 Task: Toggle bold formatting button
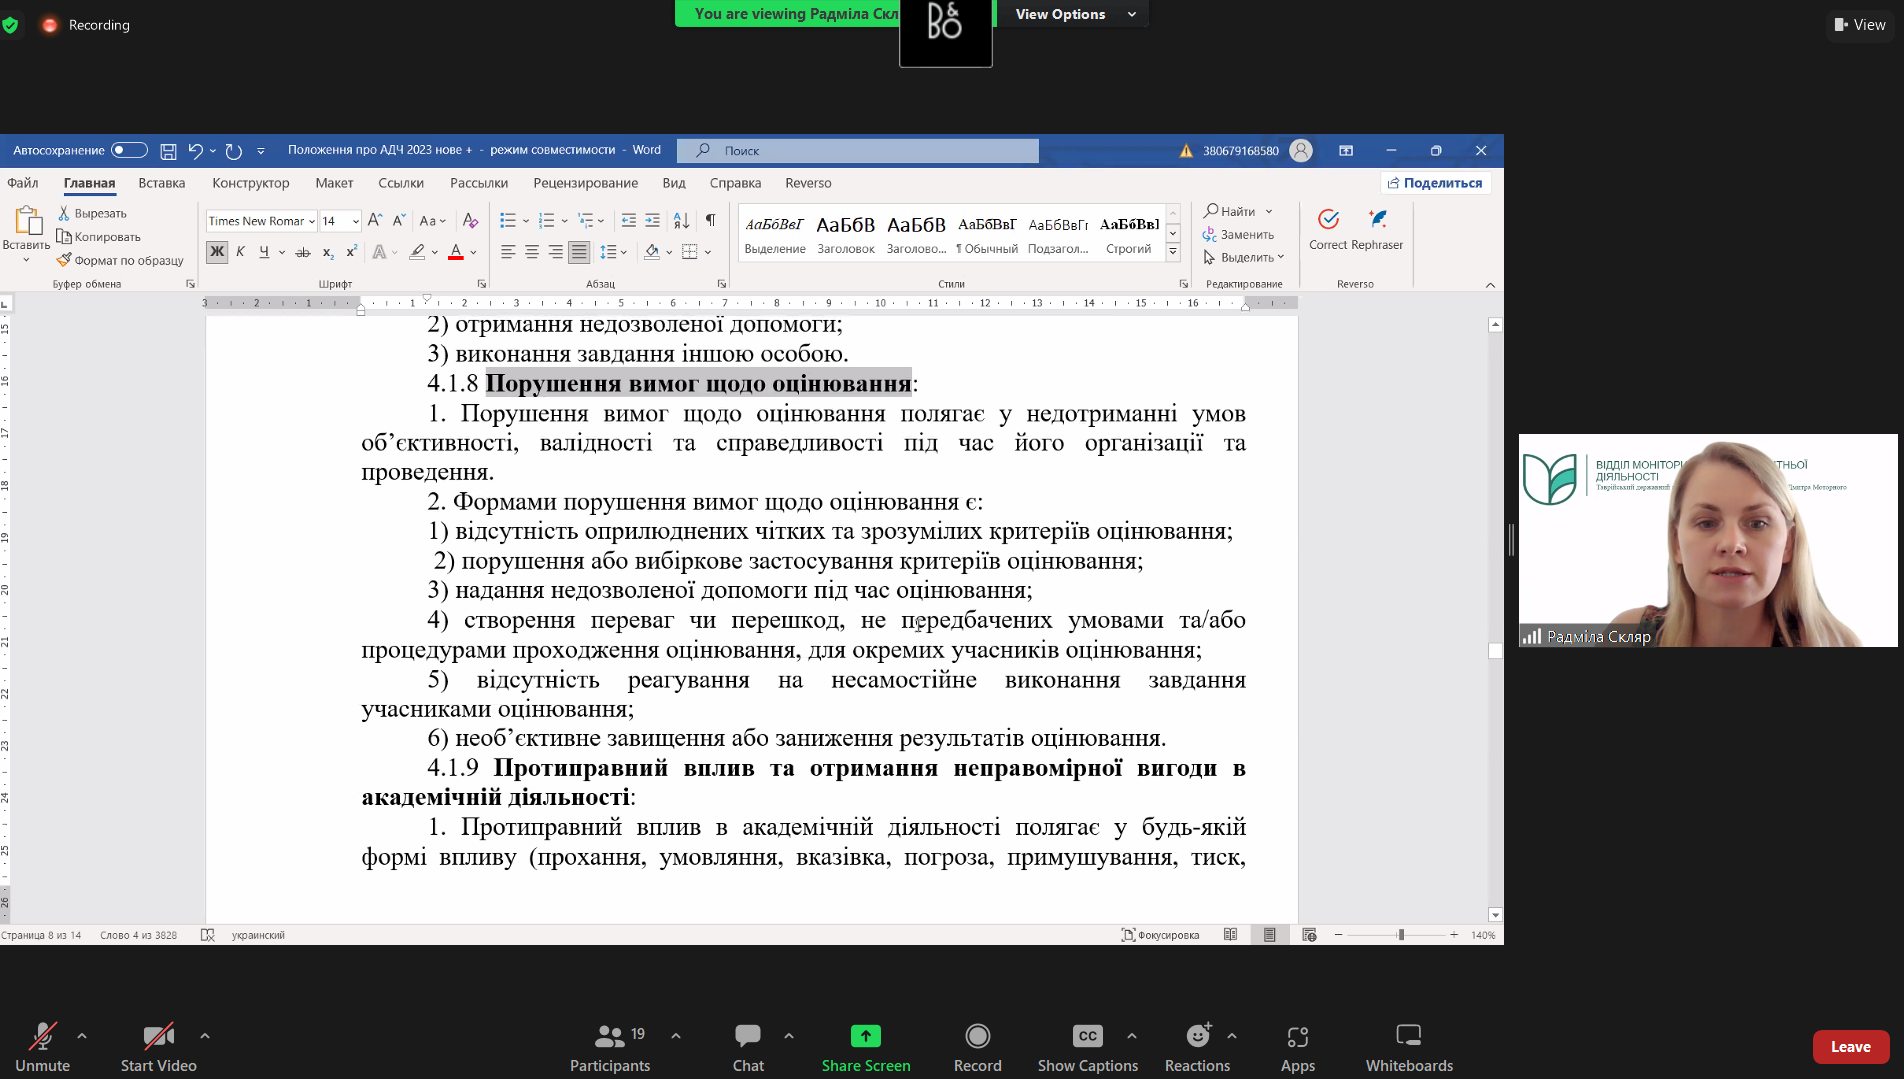pyautogui.click(x=216, y=252)
